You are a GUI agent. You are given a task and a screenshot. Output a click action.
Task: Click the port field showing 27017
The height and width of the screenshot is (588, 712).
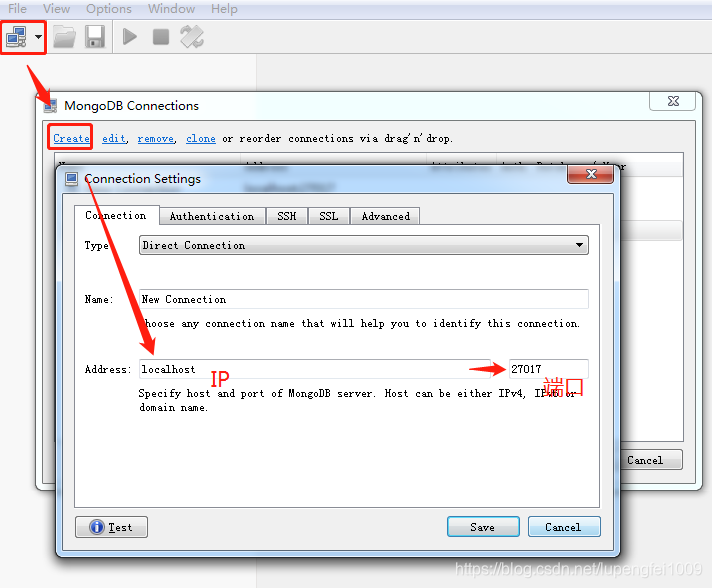pyautogui.click(x=549, y=369)
